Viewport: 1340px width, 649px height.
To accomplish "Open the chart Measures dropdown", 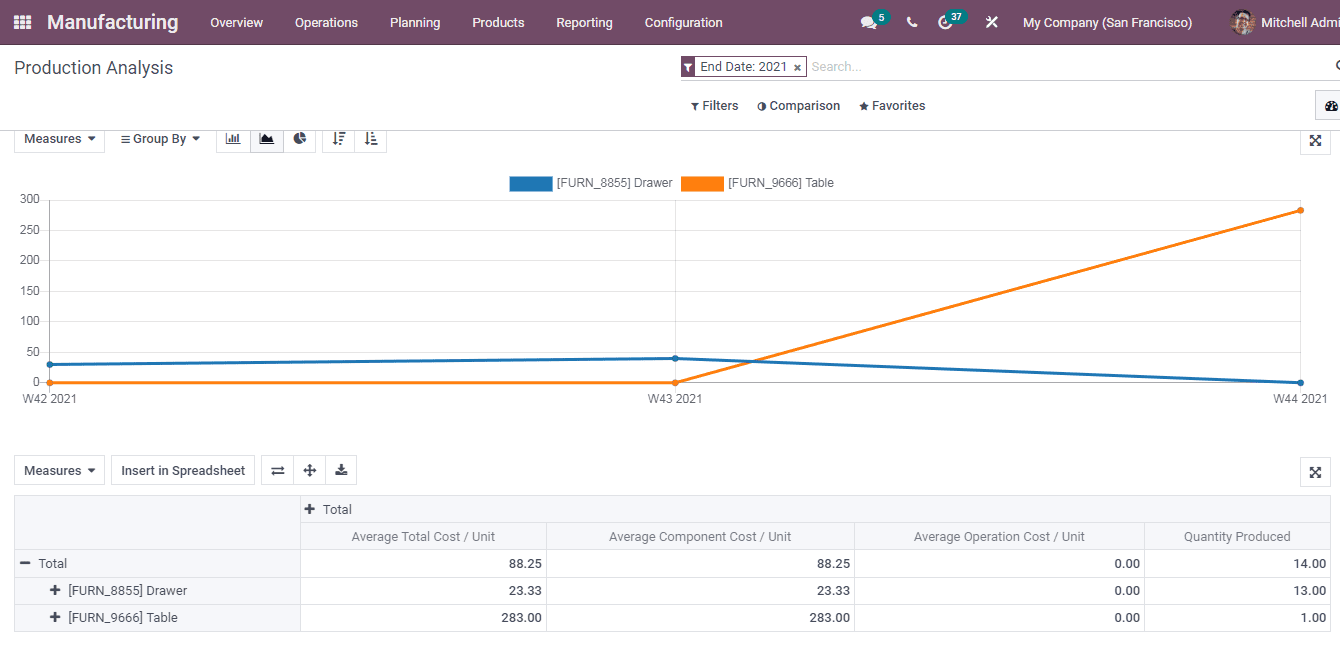I will pos(59,140).
